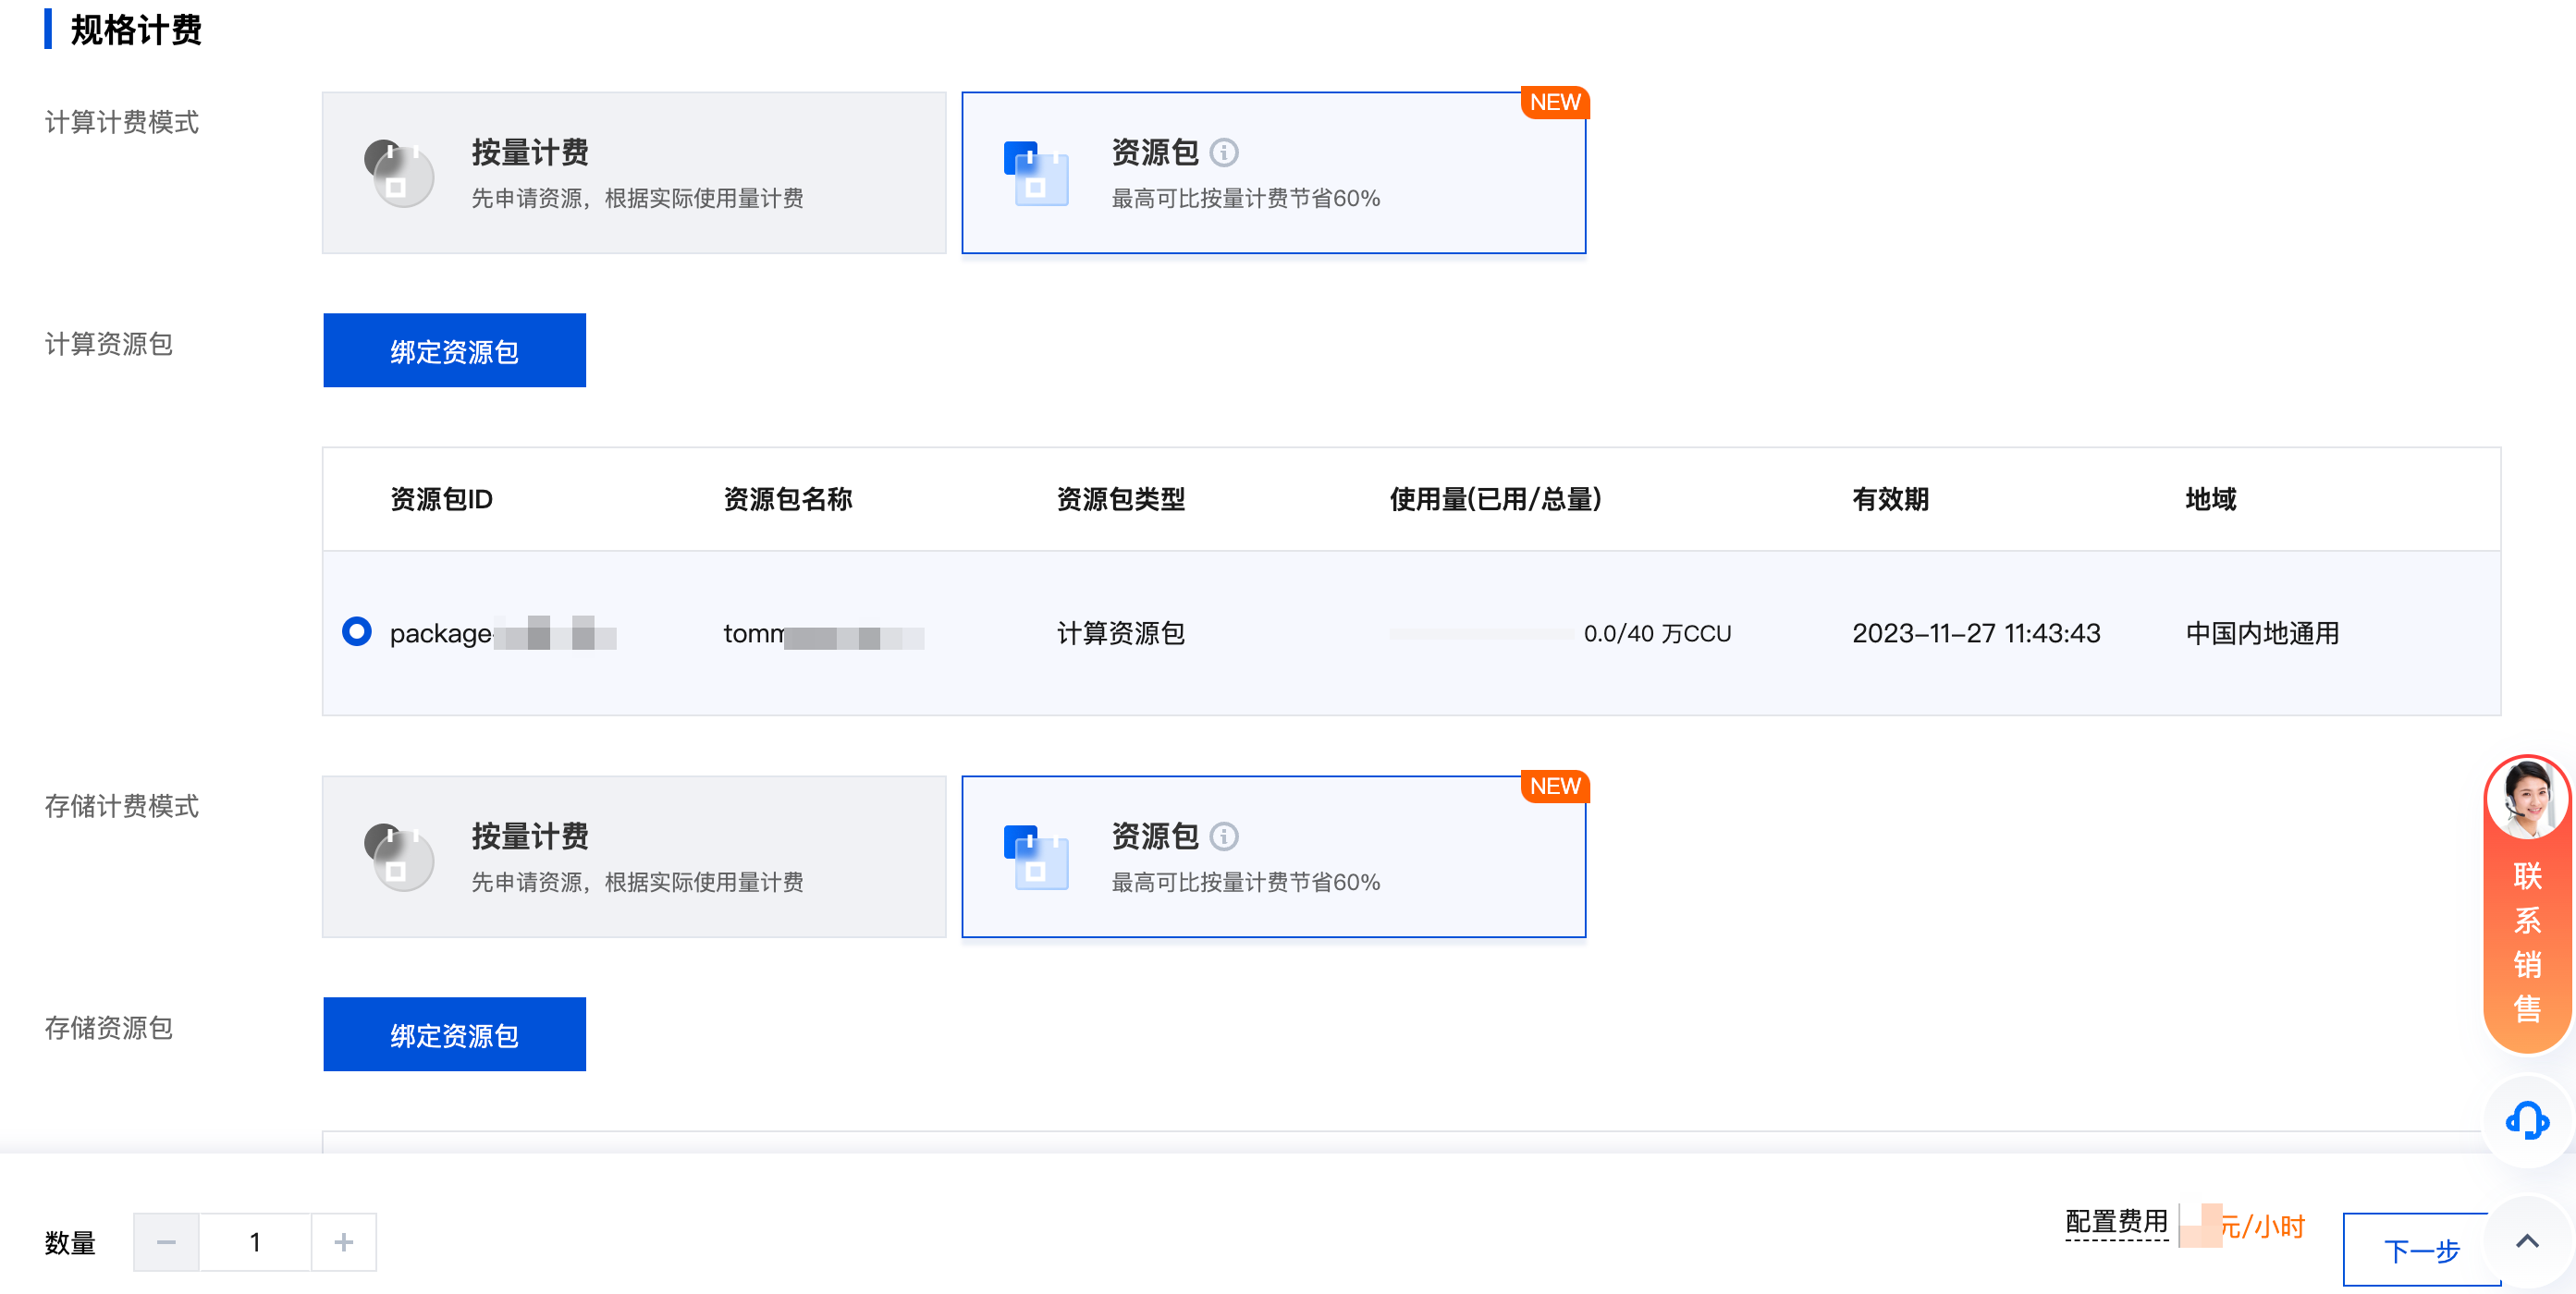Click info icon beside compute 资源包 title
This screenshot has width=2576, height=1294.
click(1223, 152)
